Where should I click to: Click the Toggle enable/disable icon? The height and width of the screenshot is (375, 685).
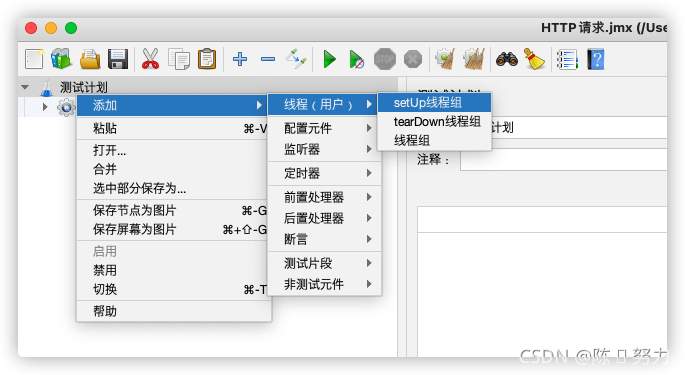click(x=296, y=59)
